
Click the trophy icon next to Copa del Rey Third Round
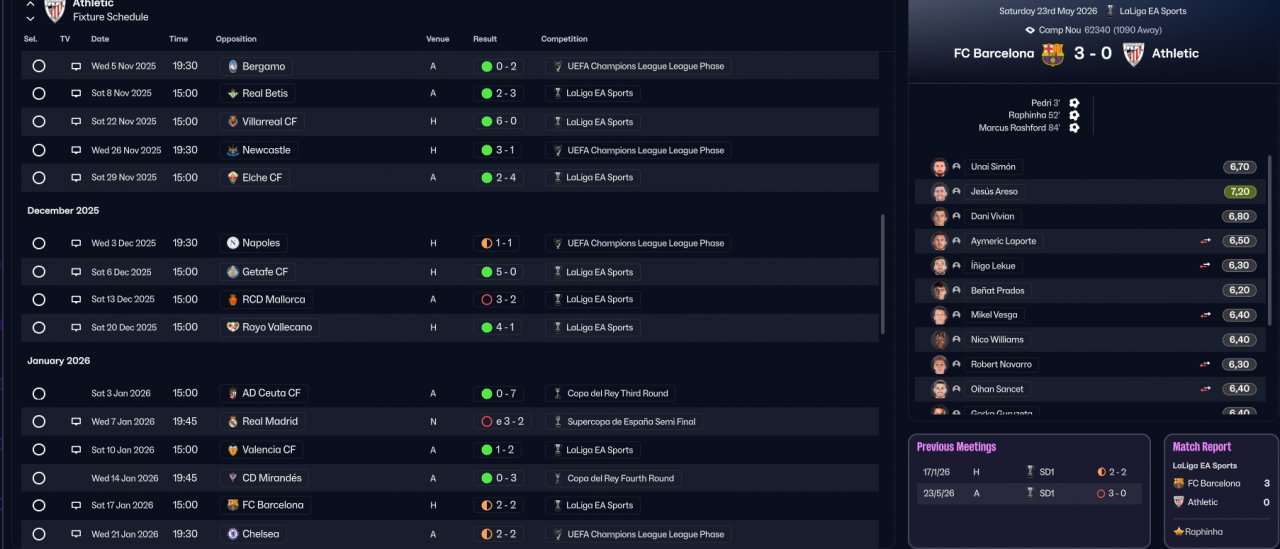(x=558, y=394)
